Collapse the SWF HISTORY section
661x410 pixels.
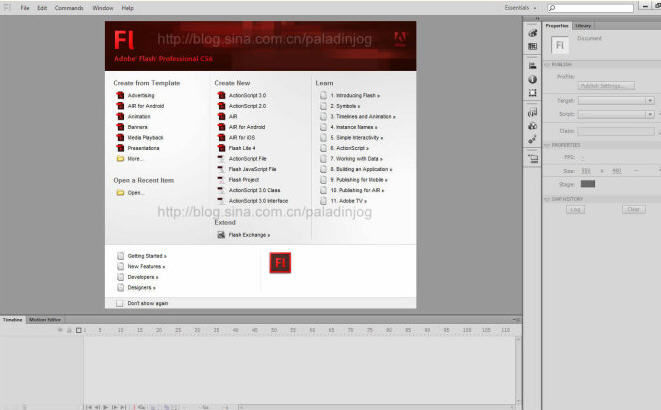[x=547, y=199]
